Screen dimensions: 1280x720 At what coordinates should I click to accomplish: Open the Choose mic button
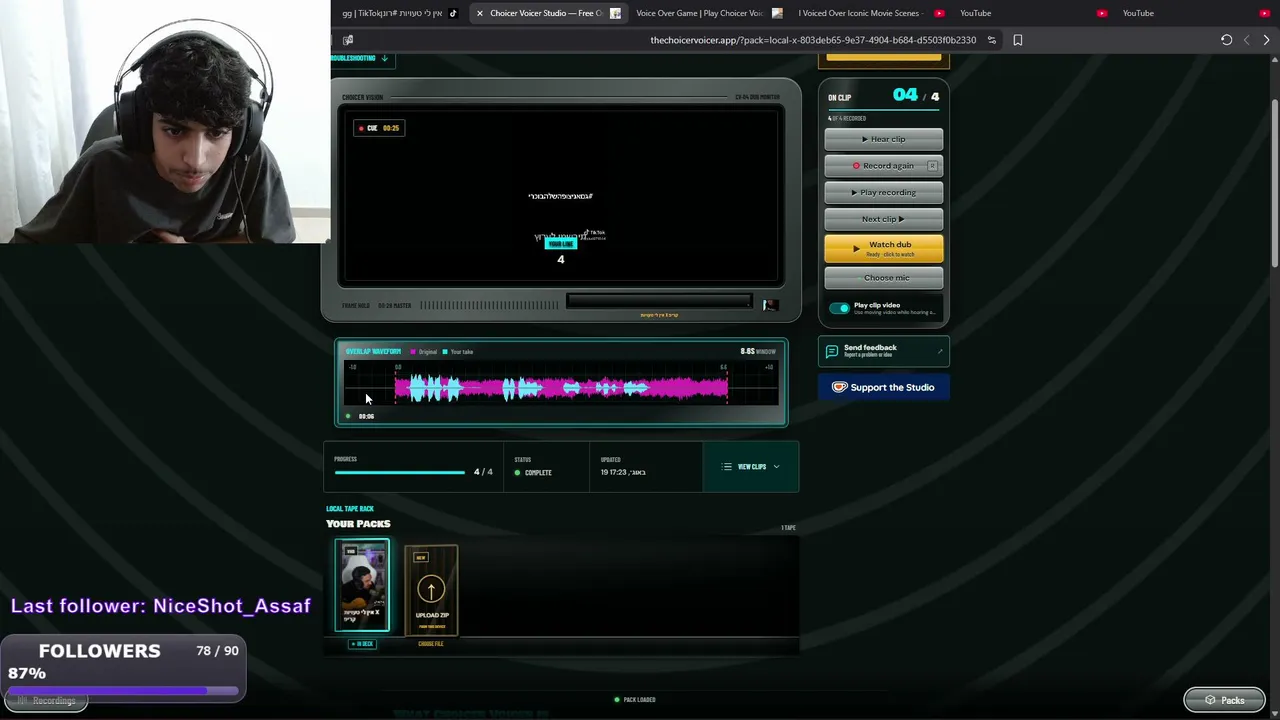click(x=883, y=278)
